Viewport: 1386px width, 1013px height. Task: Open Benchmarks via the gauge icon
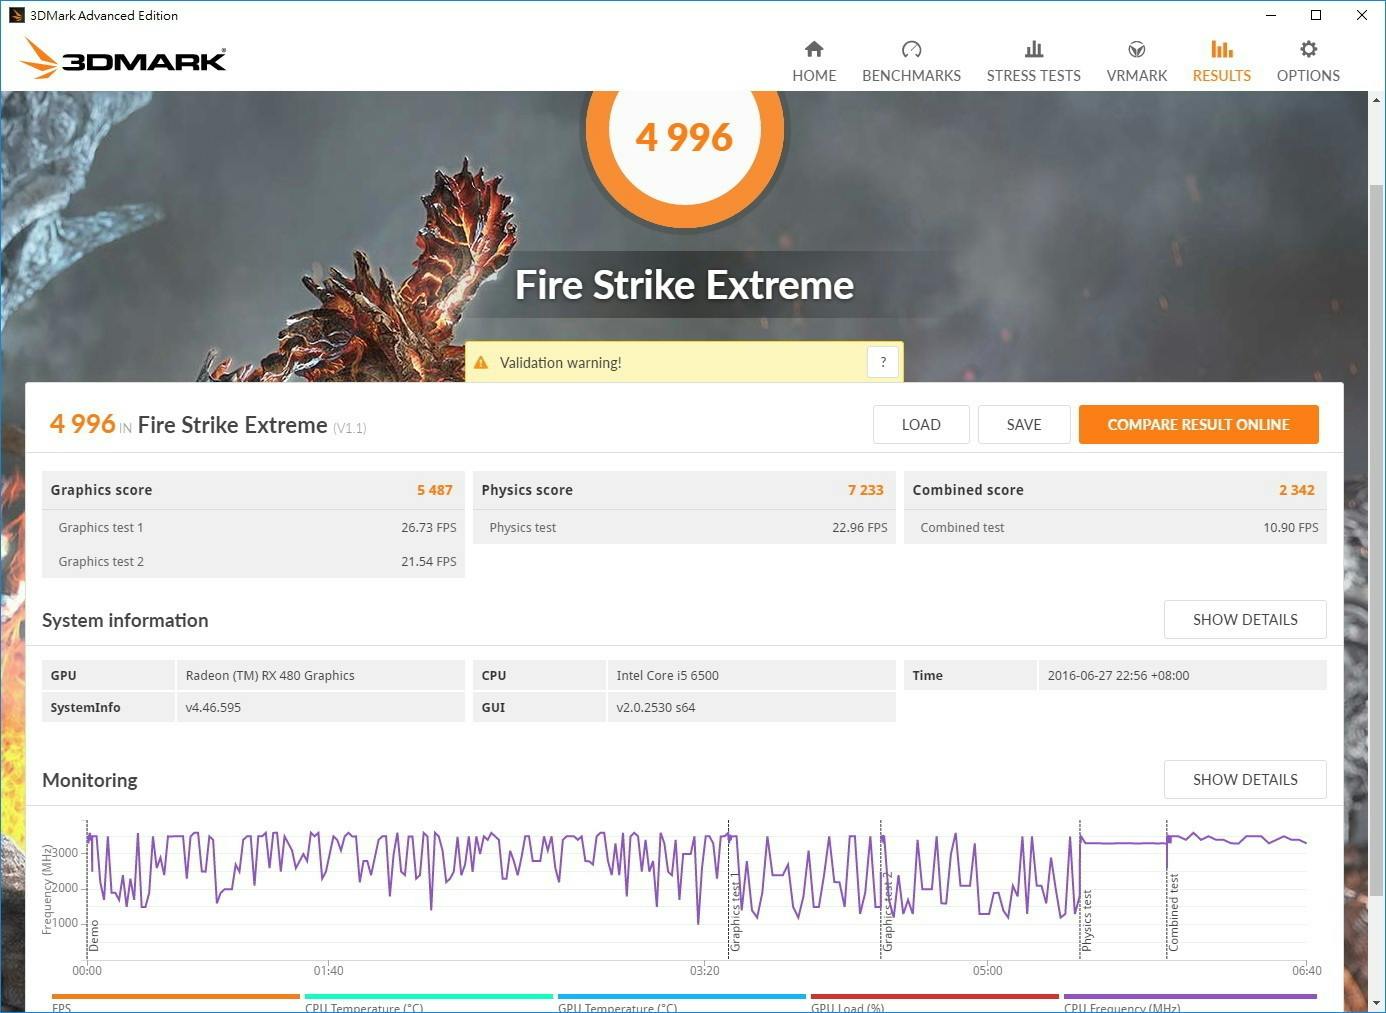tap(911, 49)
